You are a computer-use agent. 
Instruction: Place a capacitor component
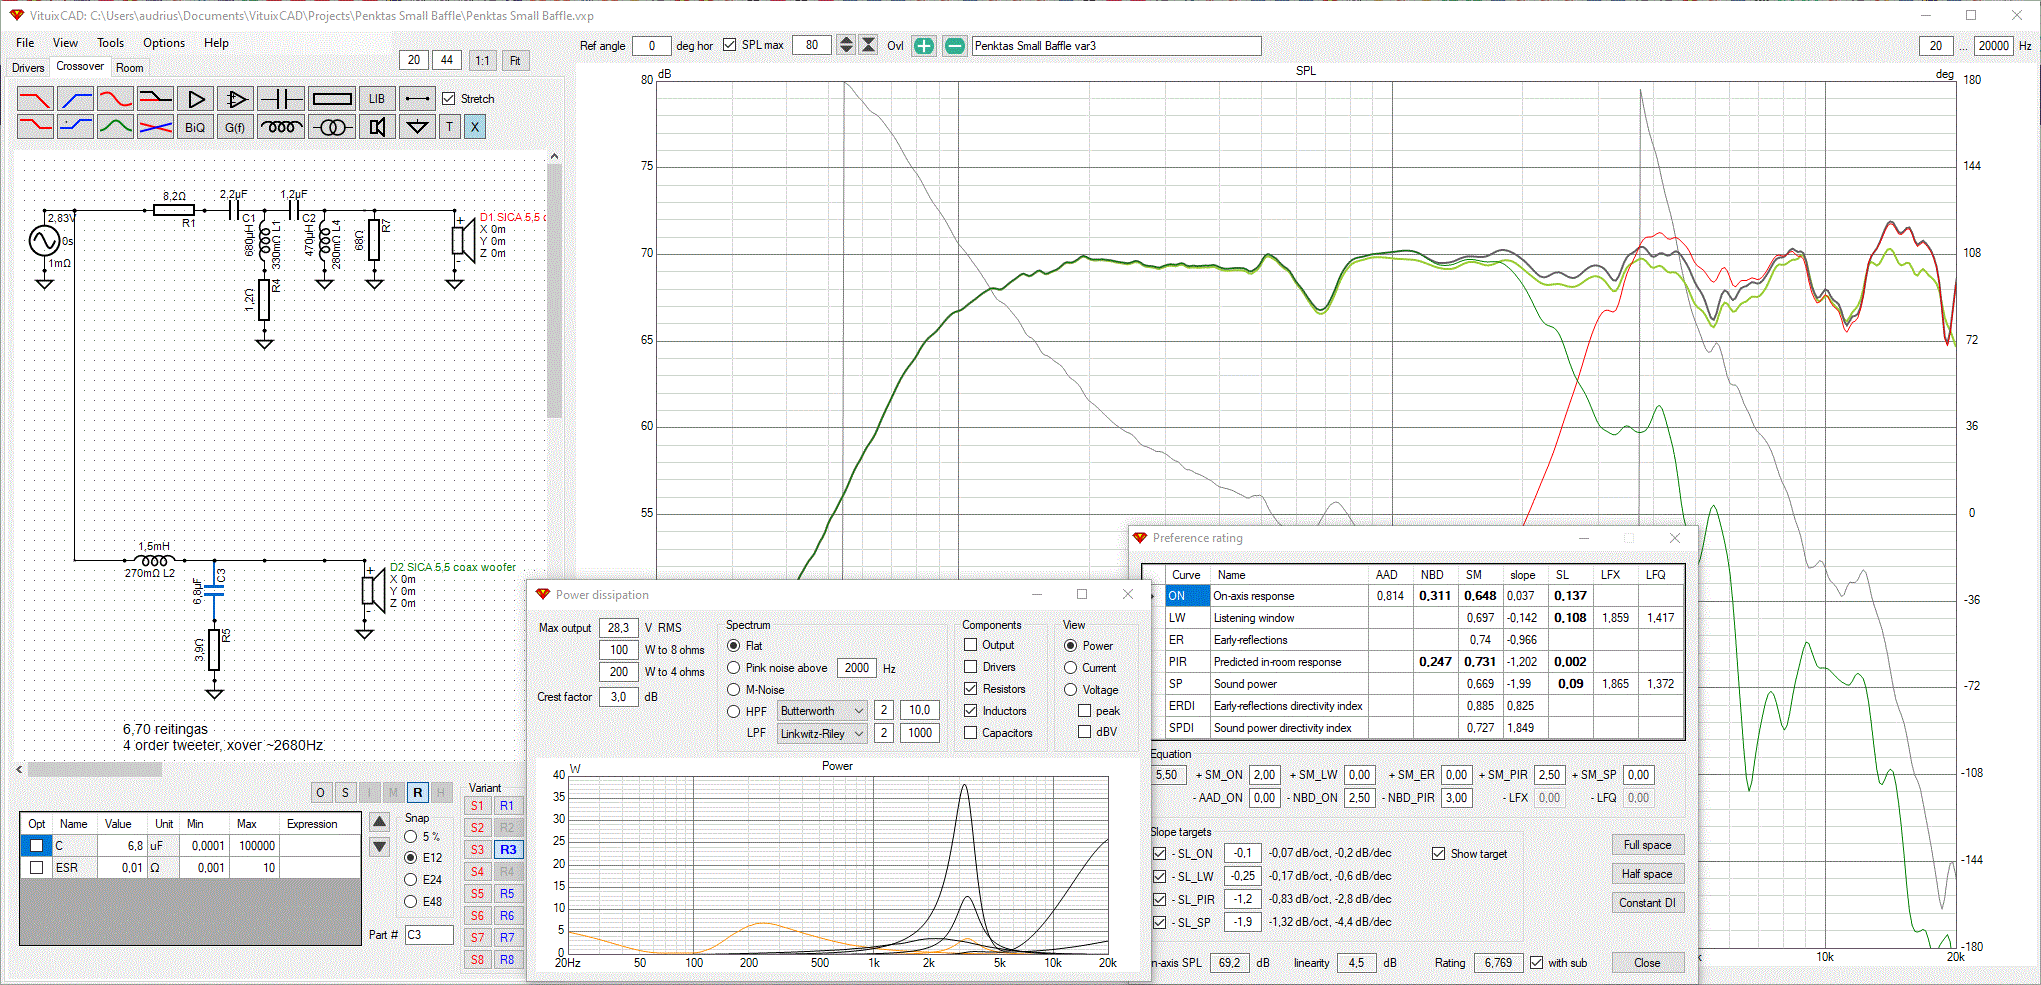pos(281,99)
